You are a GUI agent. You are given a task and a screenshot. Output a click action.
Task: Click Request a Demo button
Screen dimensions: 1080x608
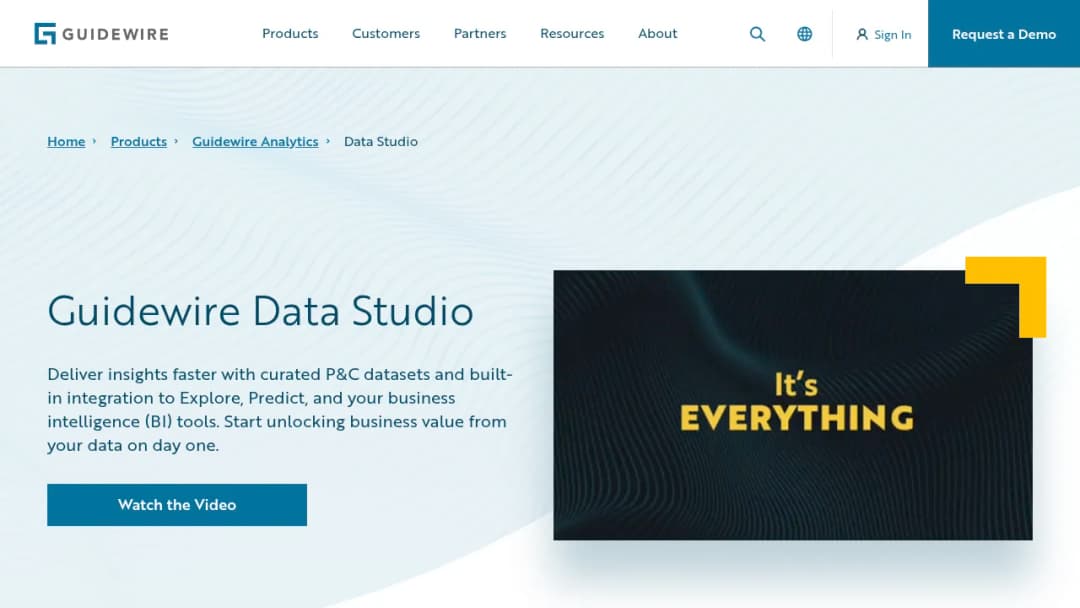coord(1004,34)
